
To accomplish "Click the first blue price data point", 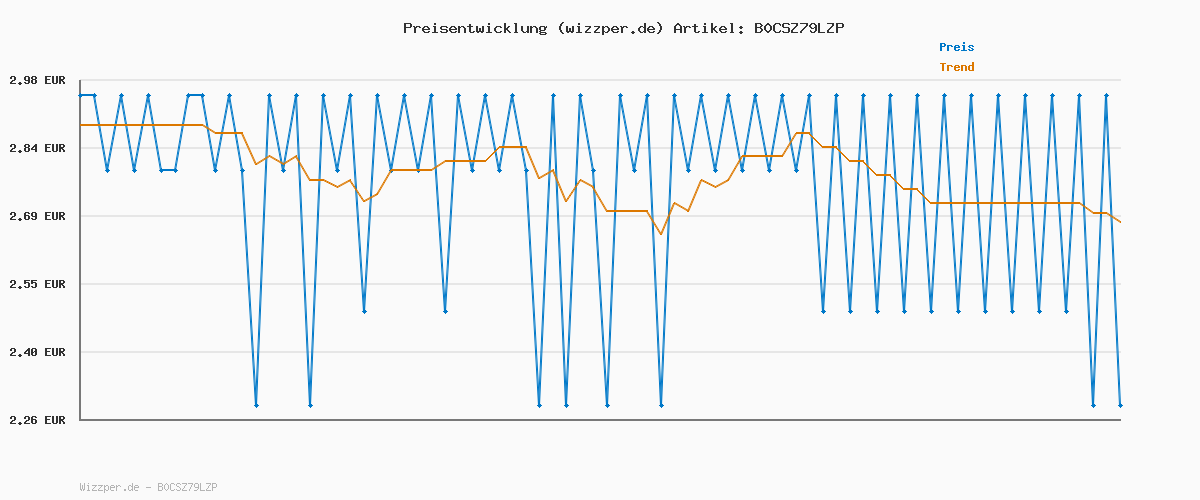I will (81, 95).
